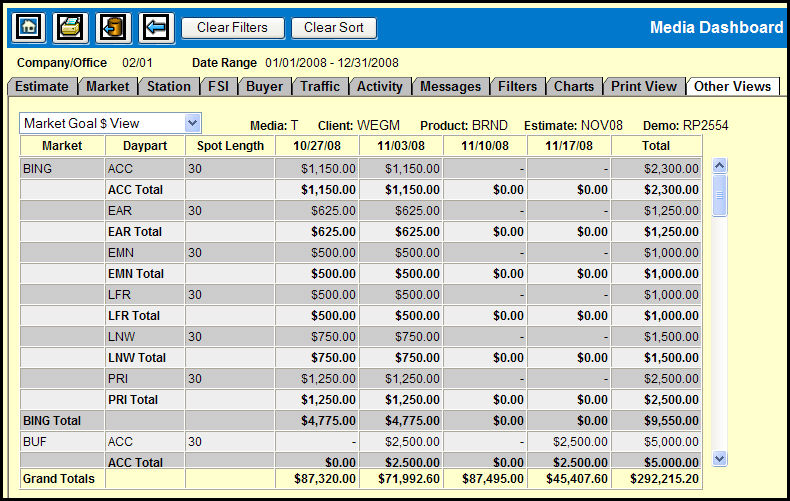Open the Station tab
The width and height of the screenshot is (790, 501).
[168, 87]
